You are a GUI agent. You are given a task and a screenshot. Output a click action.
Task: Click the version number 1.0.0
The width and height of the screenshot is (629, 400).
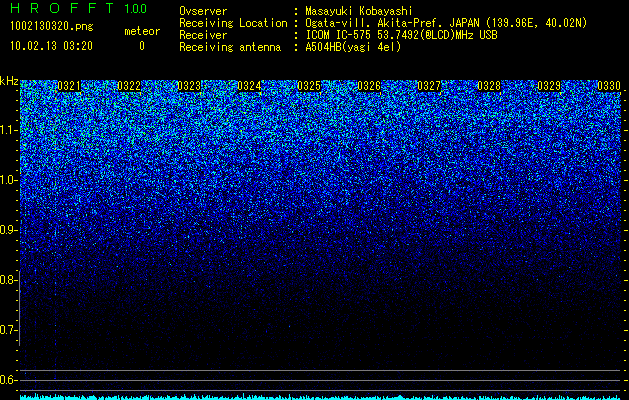tap(136, 8)
